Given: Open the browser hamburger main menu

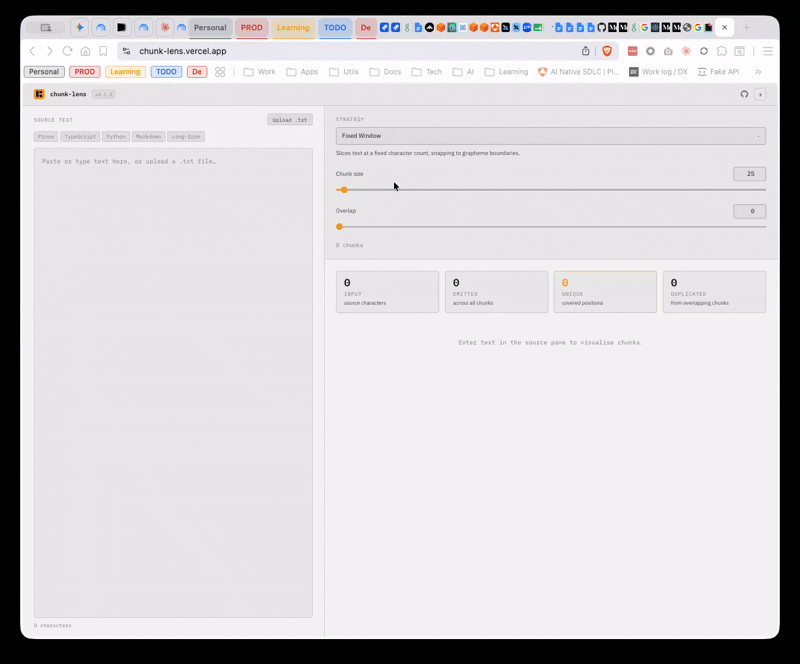Looking at the screenshot, I should tap(767, 51).
